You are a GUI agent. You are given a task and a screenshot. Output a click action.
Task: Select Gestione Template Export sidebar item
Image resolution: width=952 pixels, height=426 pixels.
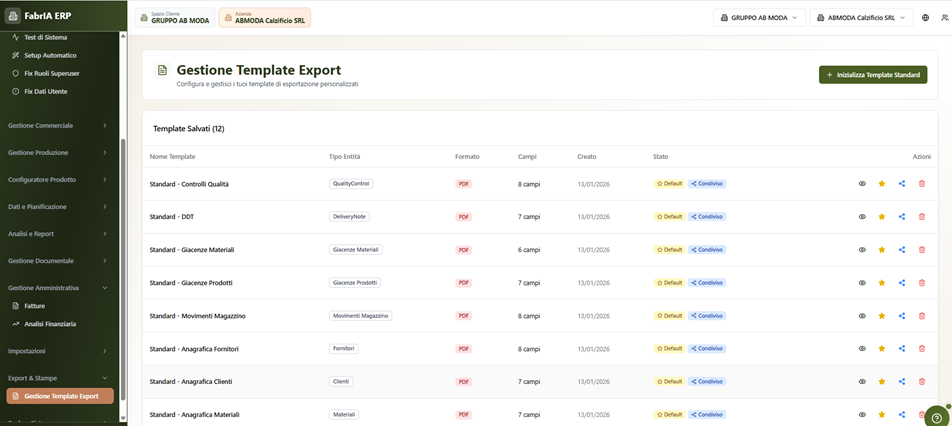point(60,396)
